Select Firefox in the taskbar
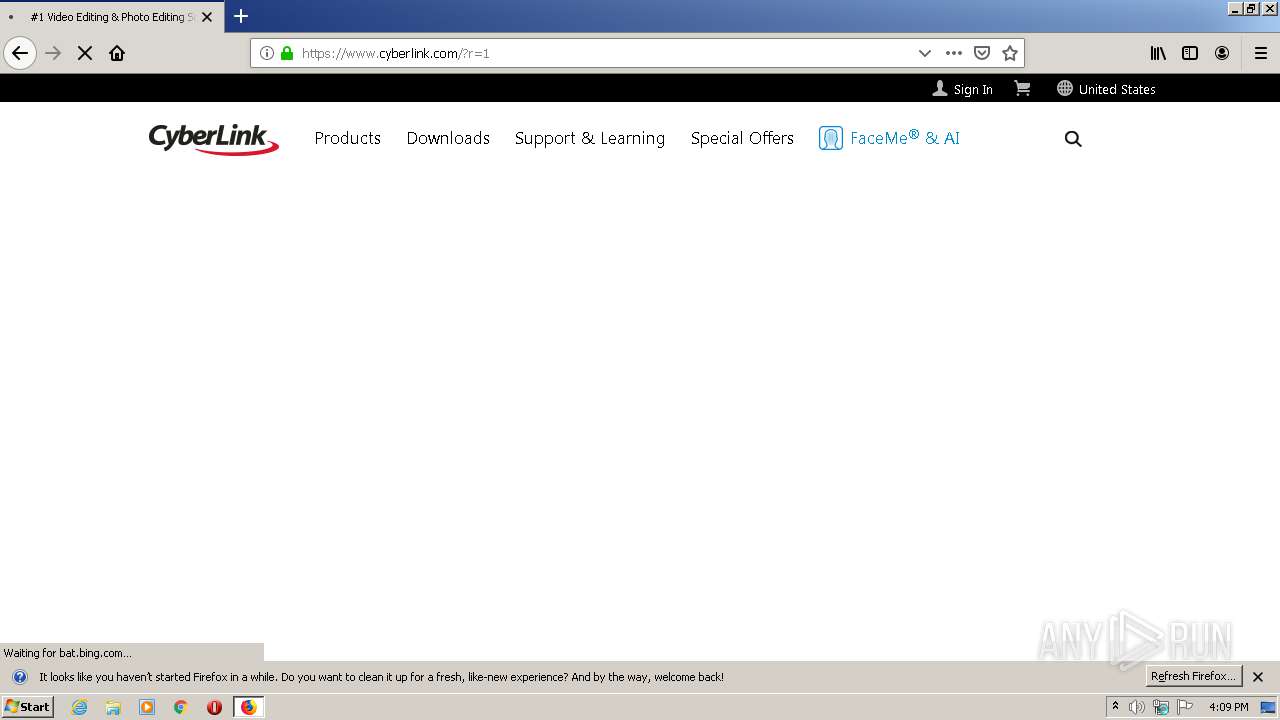This screenshot has height=720, width=1280. [x=249, y=707]
